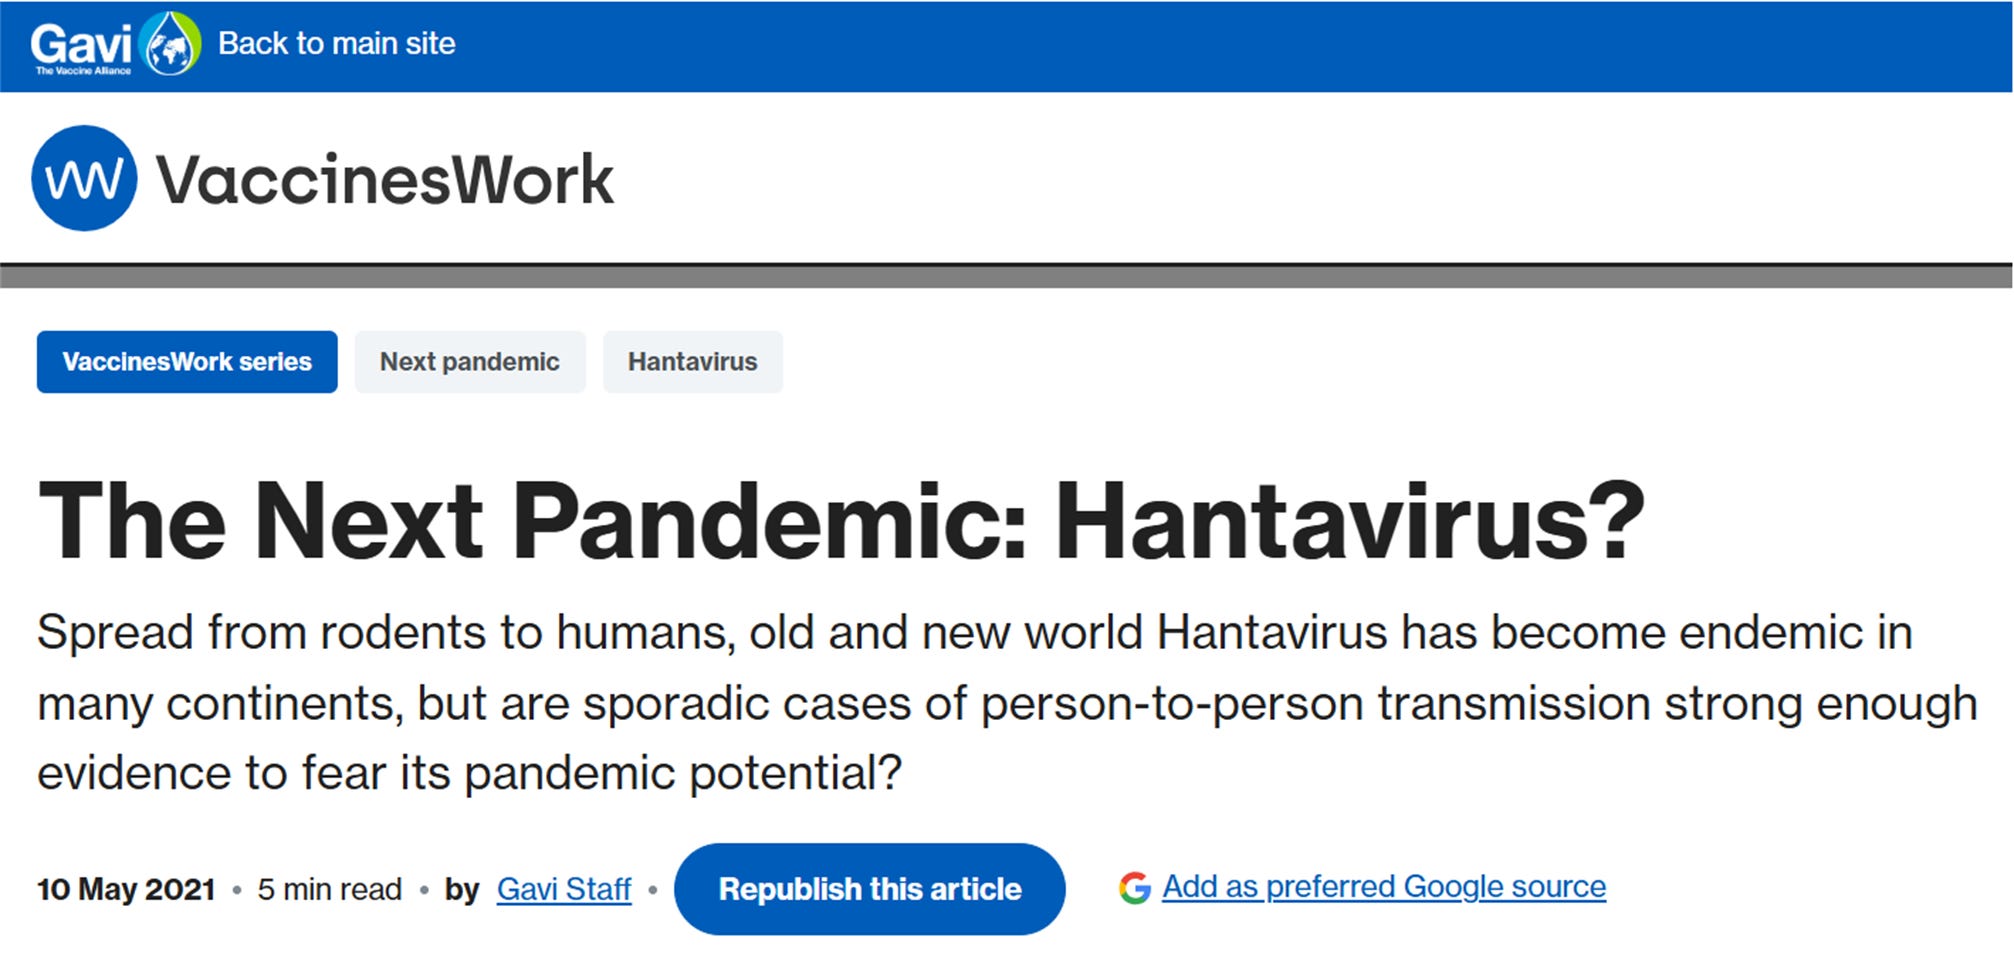Screen dimensions: 2014x978
Task: Click the 10 May 2021 date
Action: click(x=126, y=889)
